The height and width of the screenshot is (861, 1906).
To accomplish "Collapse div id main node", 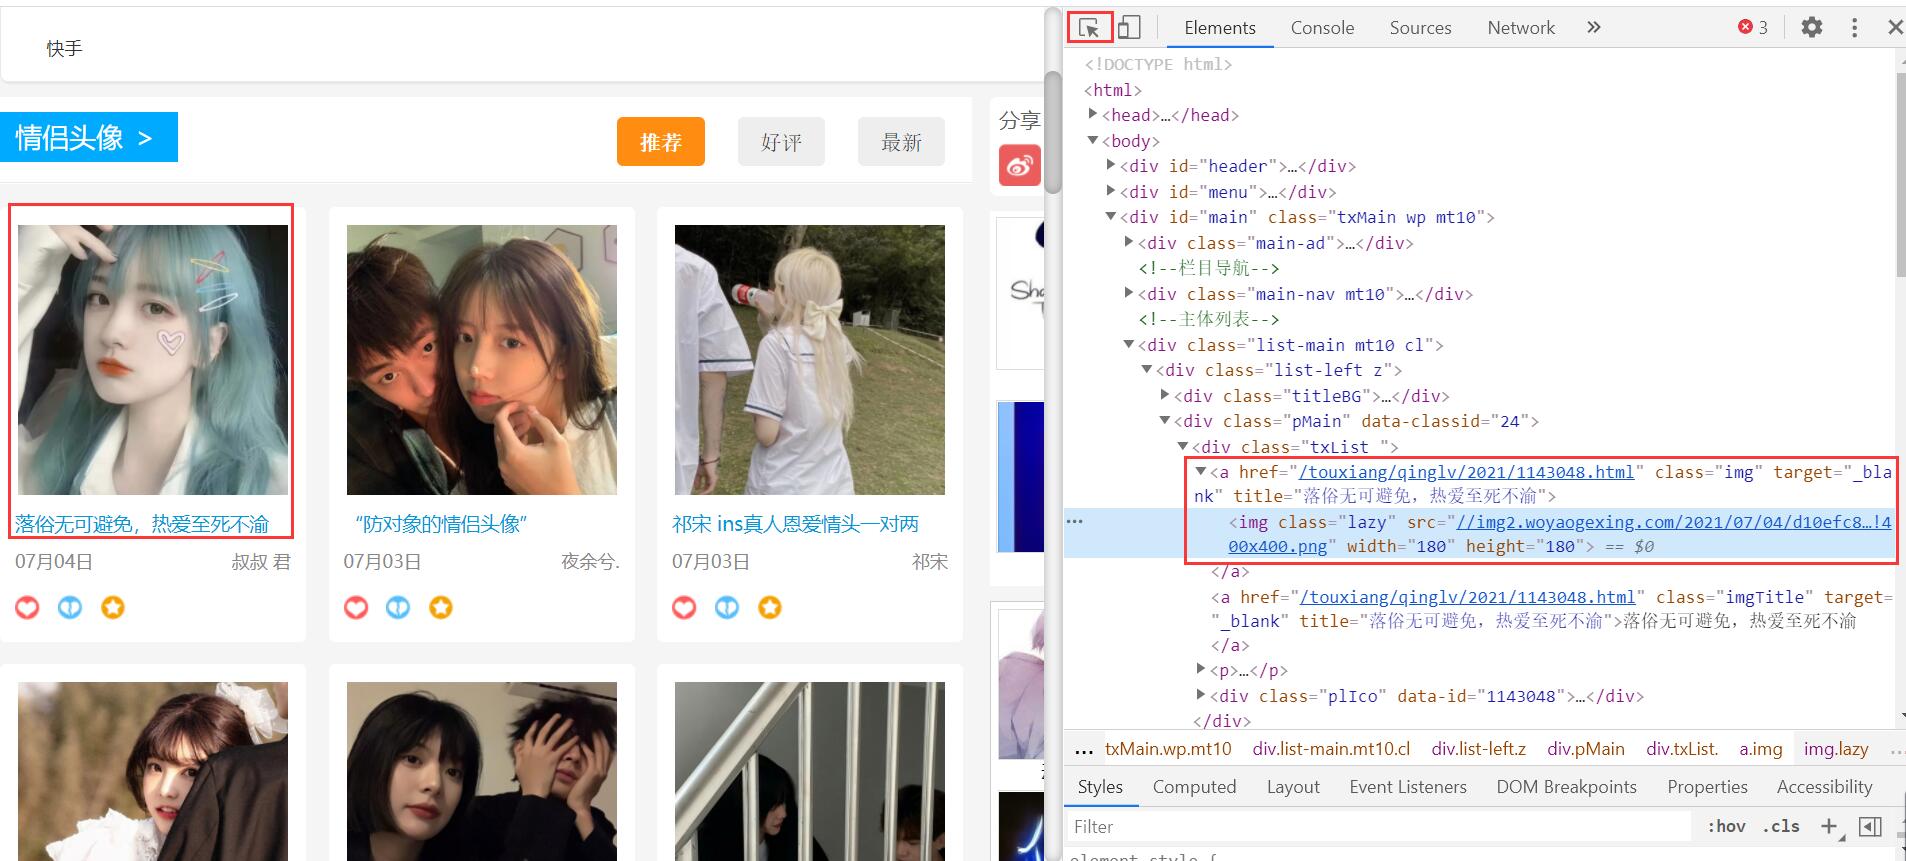I will [1111, 216].
